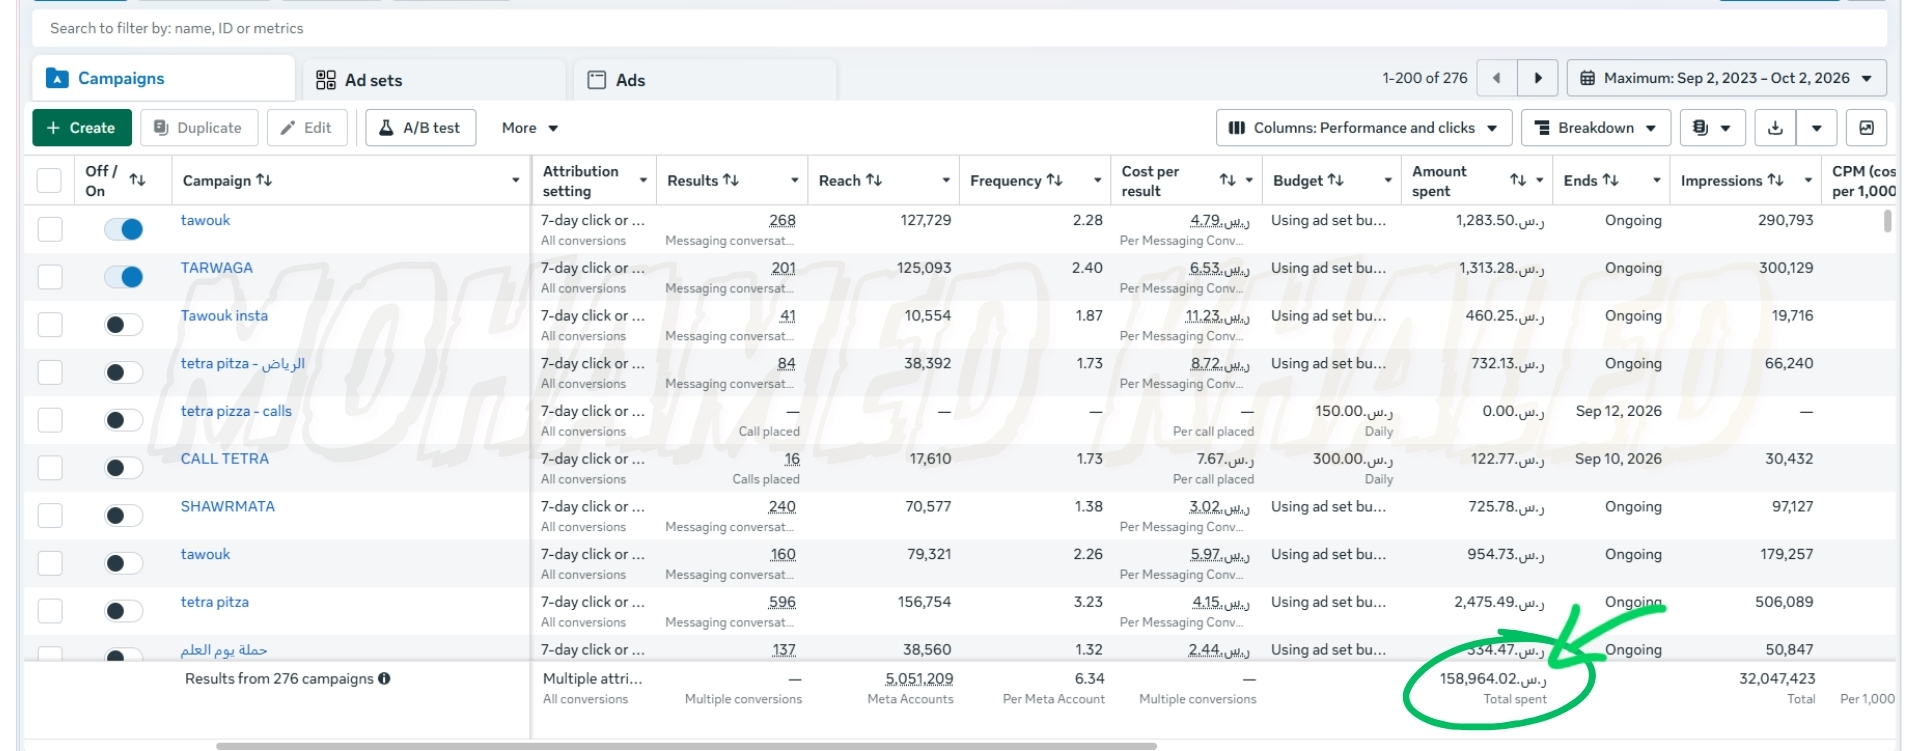Image resolution: width=1918 pixels, height=751 pixels.
Task: Open the TARWAGA campaign link
Action: (217, 268)
